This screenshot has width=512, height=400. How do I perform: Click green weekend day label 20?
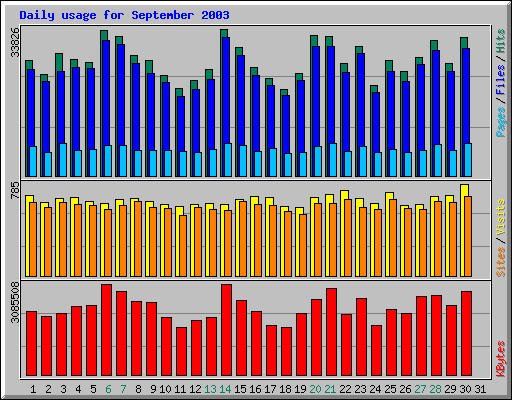315,389
